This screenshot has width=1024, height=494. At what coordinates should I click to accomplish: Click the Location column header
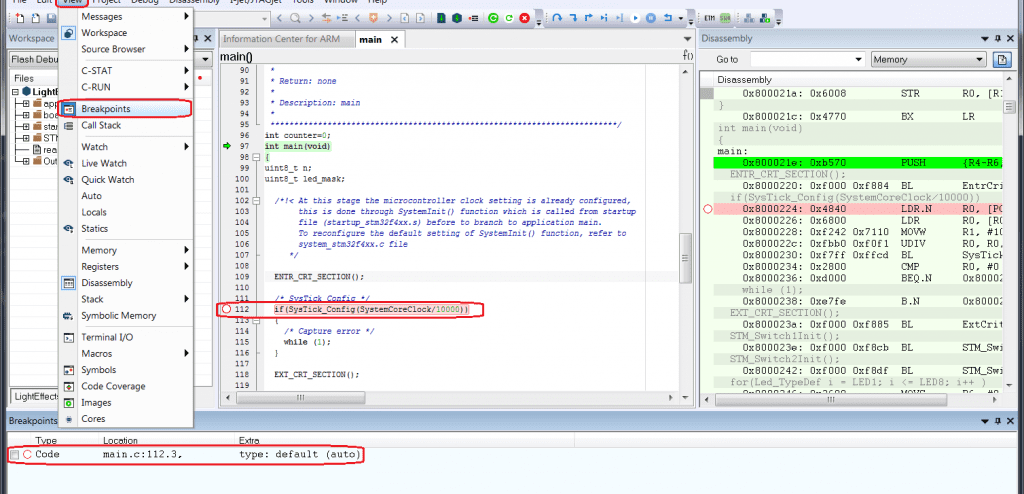pyautogui.click(x=120, y=440)
